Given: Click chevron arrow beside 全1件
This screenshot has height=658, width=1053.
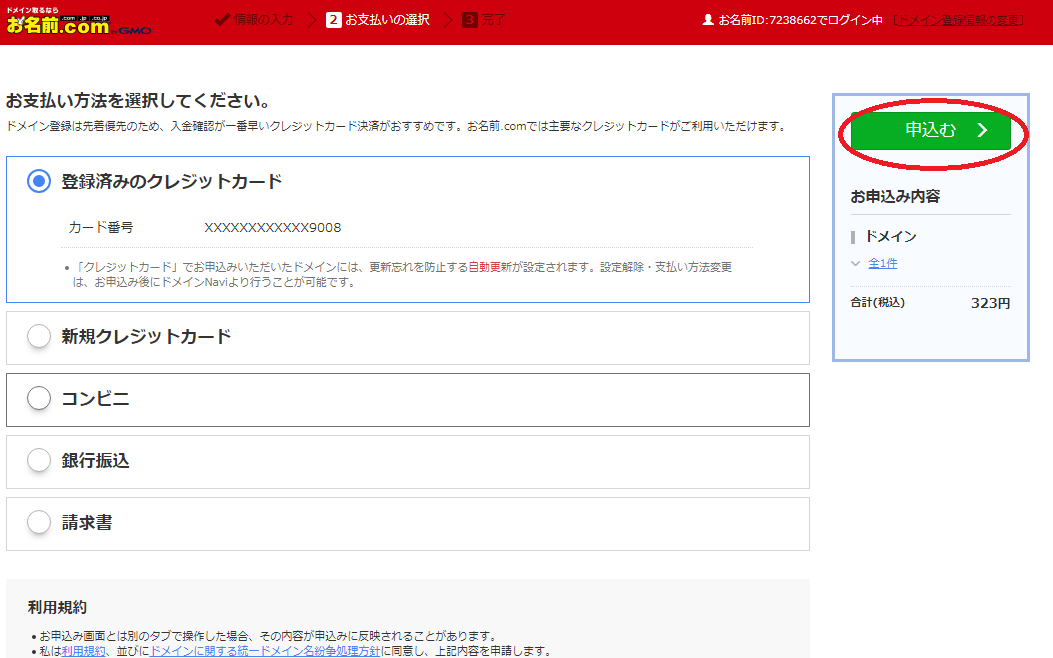Looking at the screenshot, I should pyautogui.click(x=856, y=264).
